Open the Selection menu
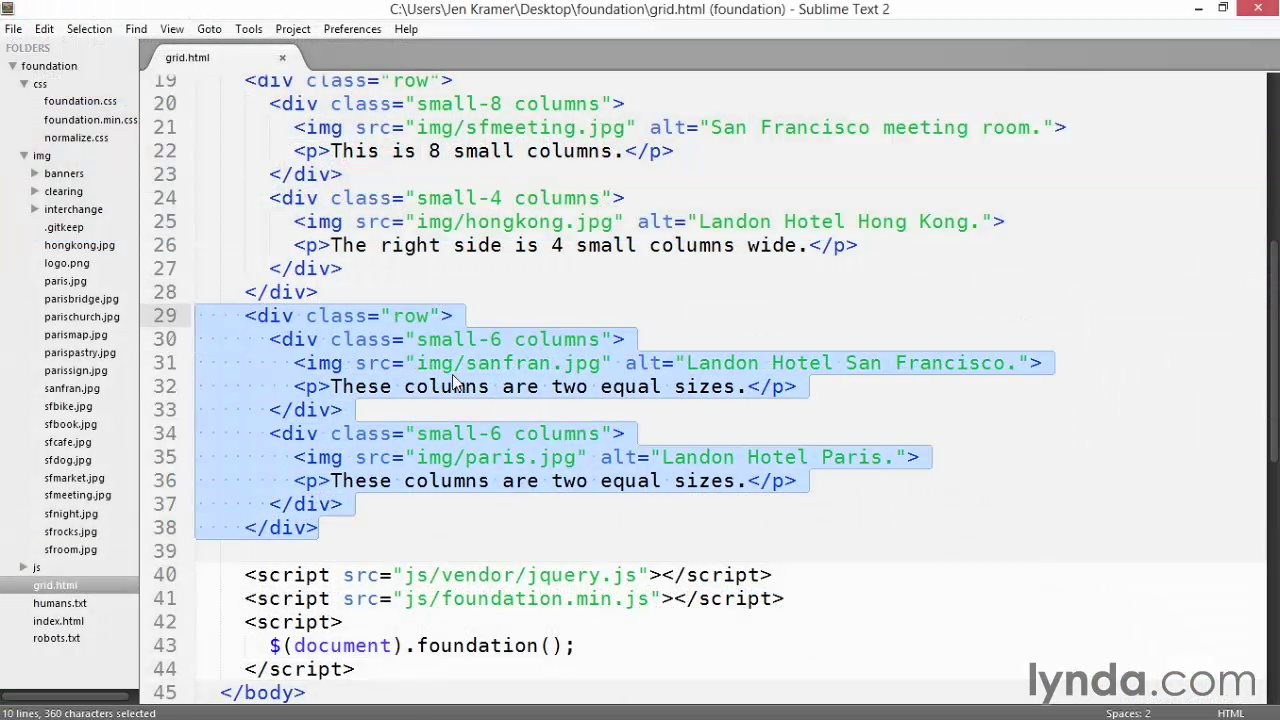The width and height of the screenshot is (1280, 720). tap(89, 29)
